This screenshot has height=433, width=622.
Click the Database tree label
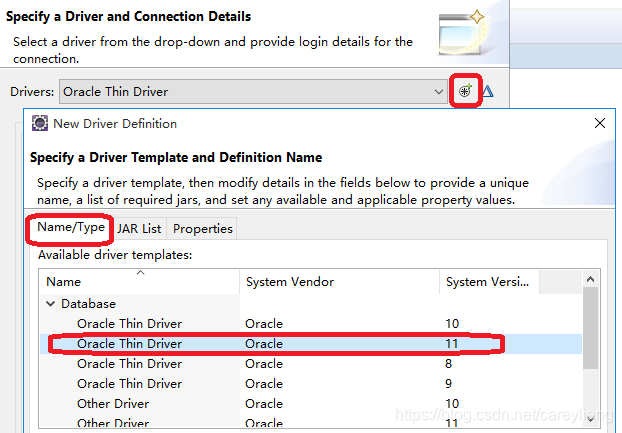(88, 304)
